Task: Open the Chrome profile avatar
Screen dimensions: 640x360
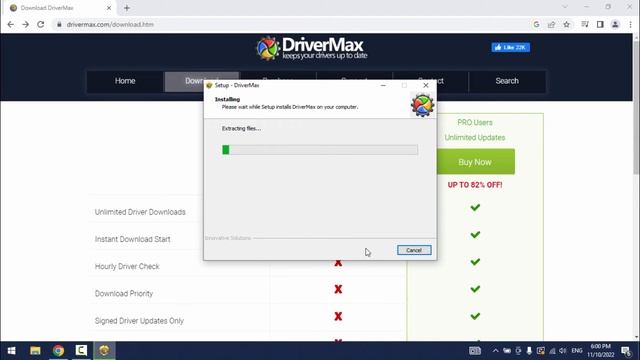Action: 615,24
